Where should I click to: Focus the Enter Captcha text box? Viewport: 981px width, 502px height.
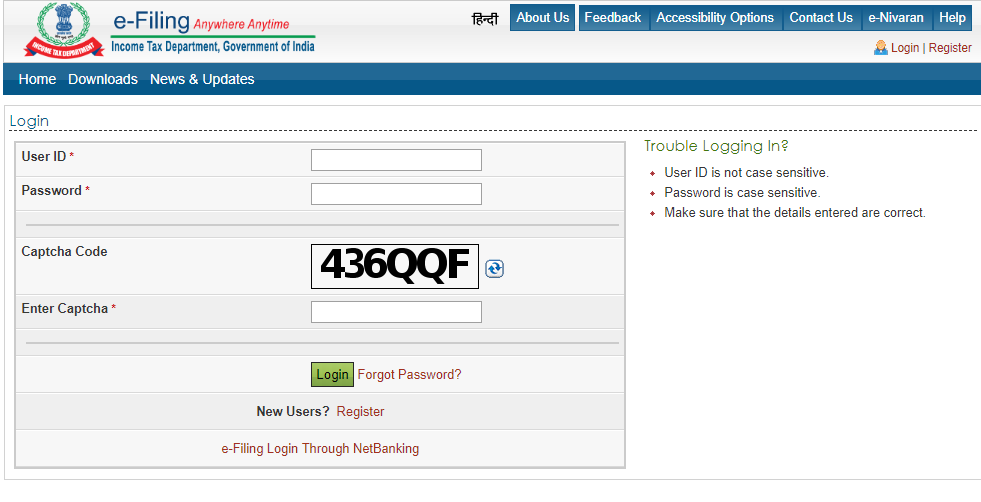coord(396,312)
